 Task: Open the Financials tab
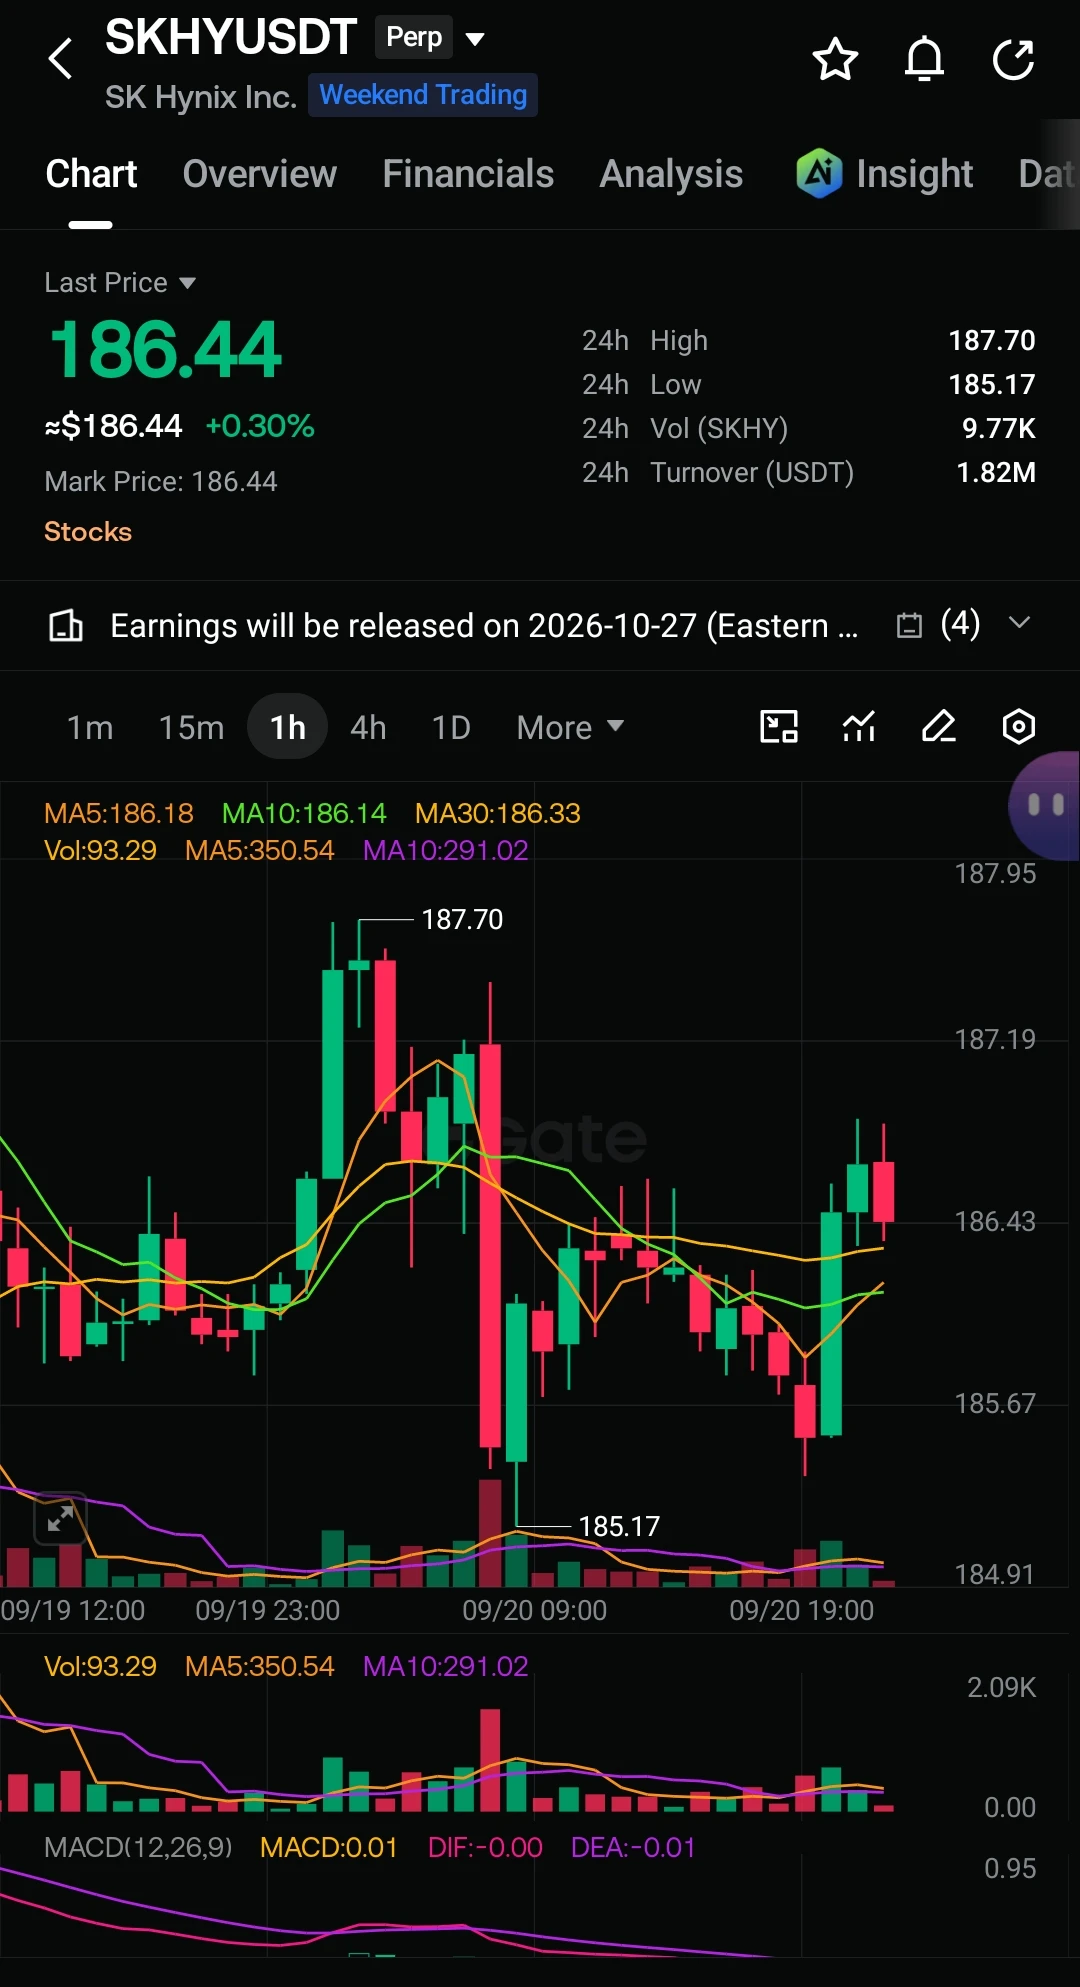coord(468,174)
